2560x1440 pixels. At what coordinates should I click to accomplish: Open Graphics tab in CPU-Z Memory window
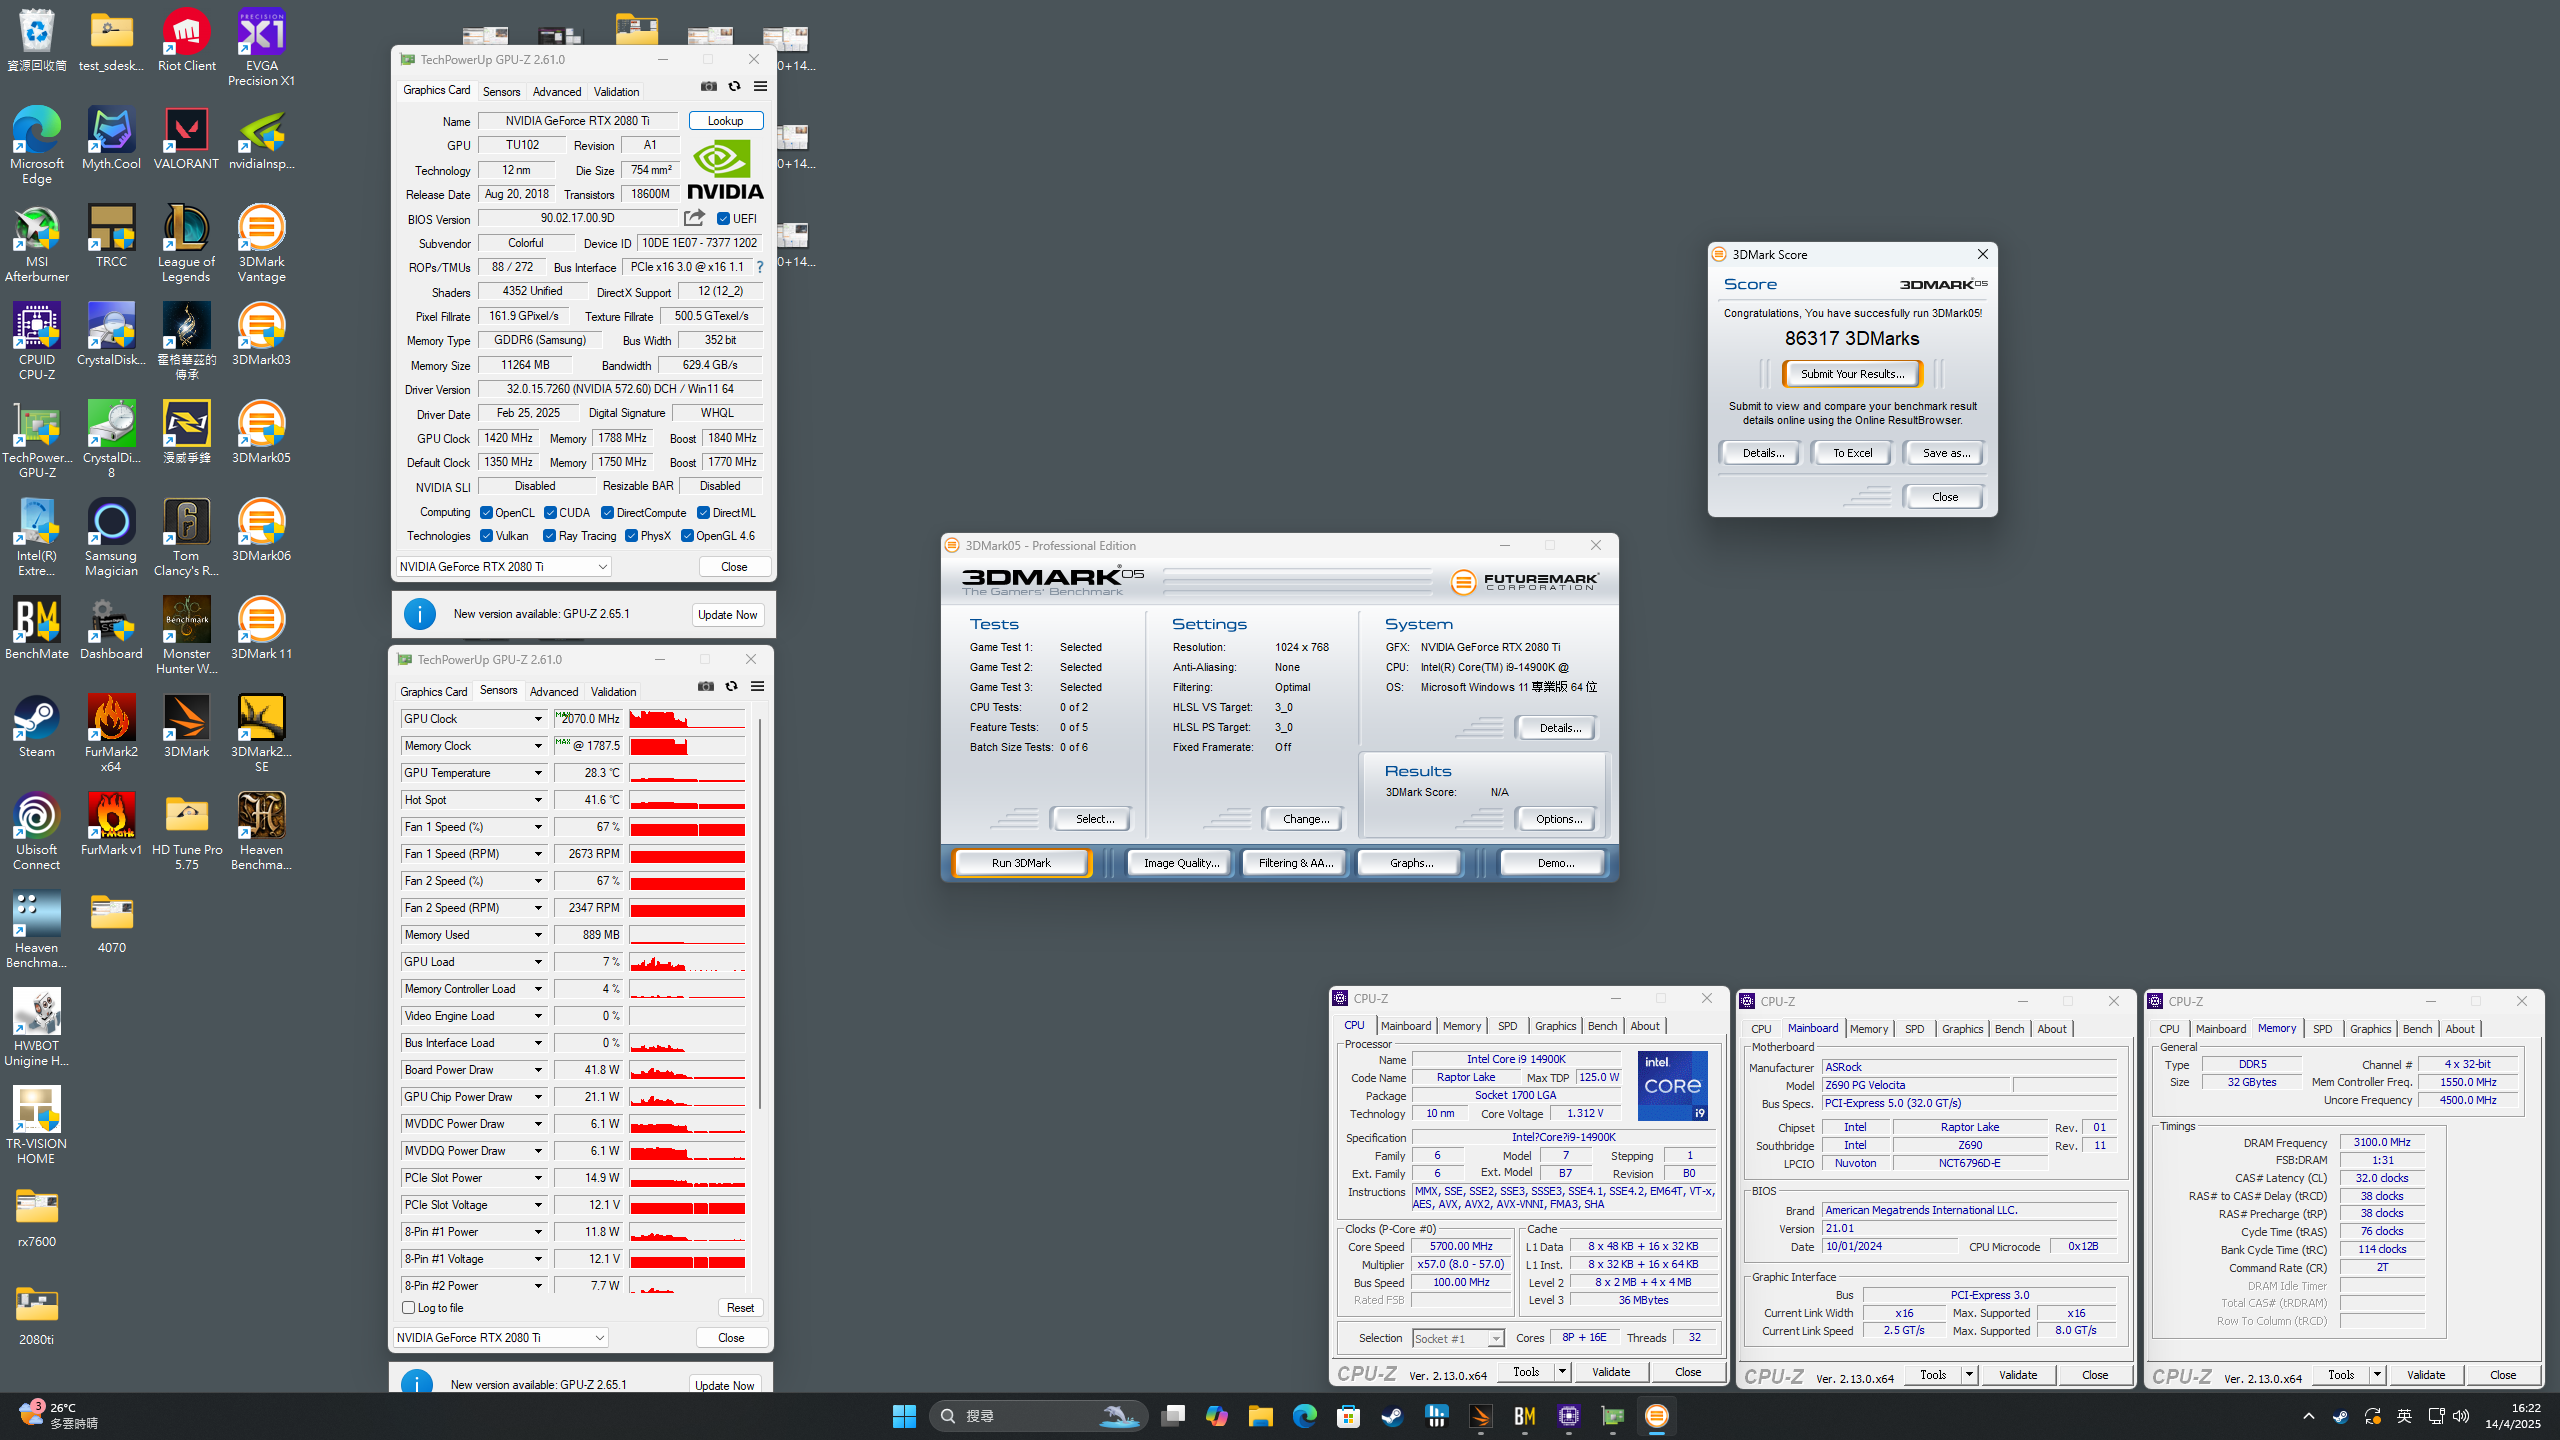coord(2370,1029)
